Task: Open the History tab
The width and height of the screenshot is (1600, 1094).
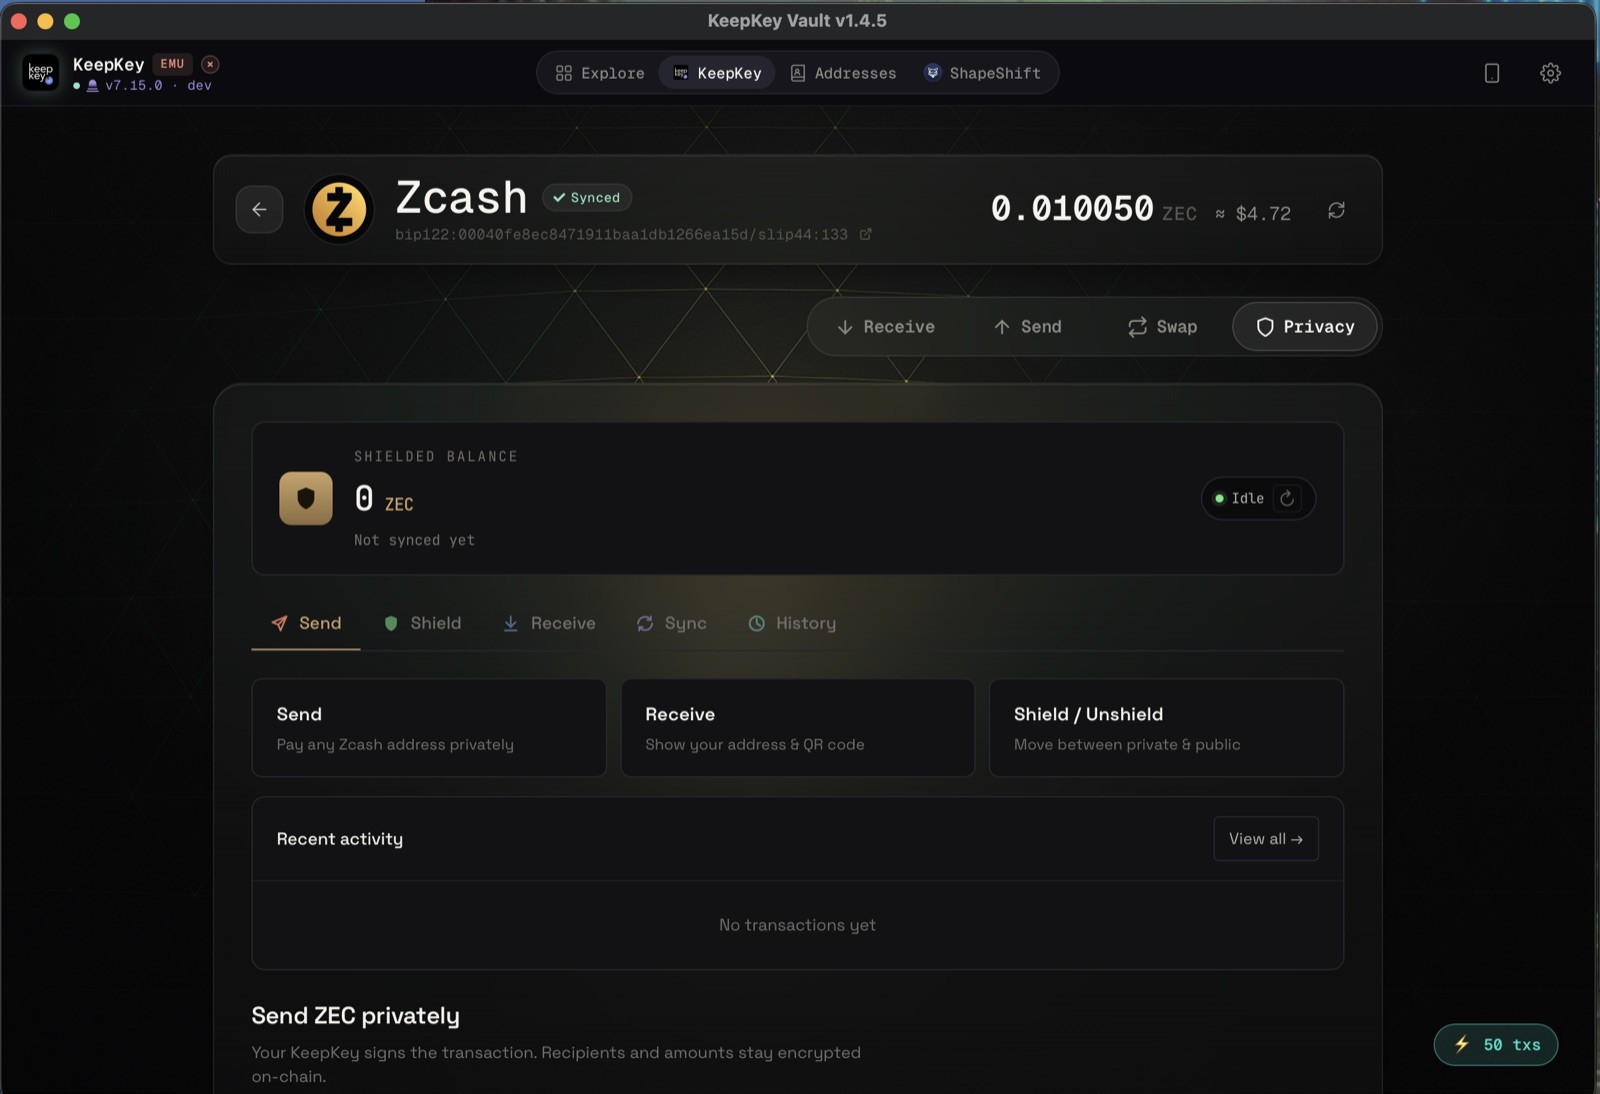Action: pos(792,623)
